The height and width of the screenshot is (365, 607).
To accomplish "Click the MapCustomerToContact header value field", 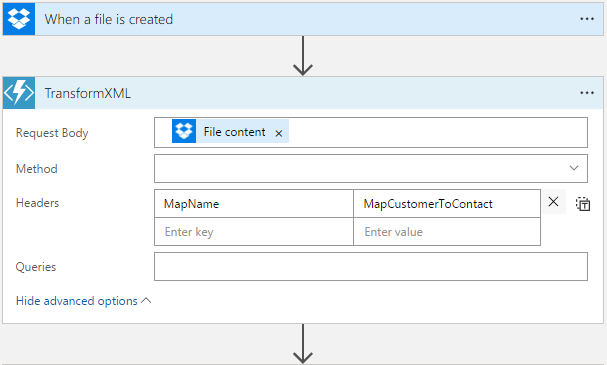I will [x=447, y=204].
